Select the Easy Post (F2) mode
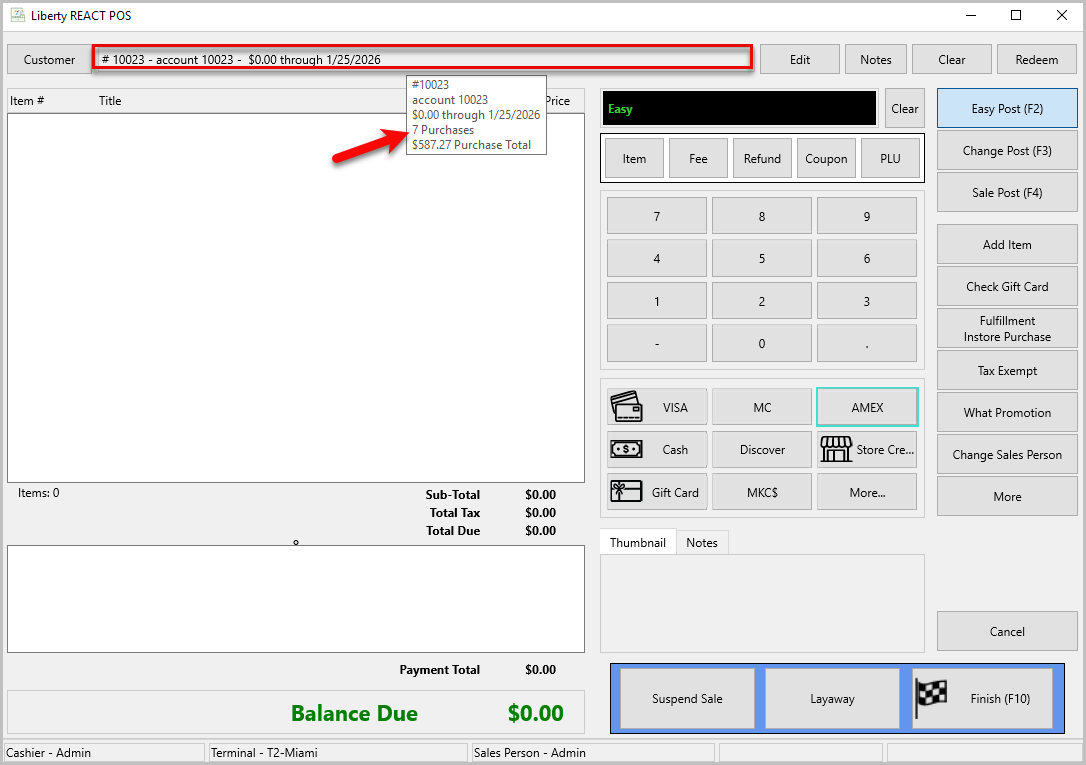 tap(1007, 109)
